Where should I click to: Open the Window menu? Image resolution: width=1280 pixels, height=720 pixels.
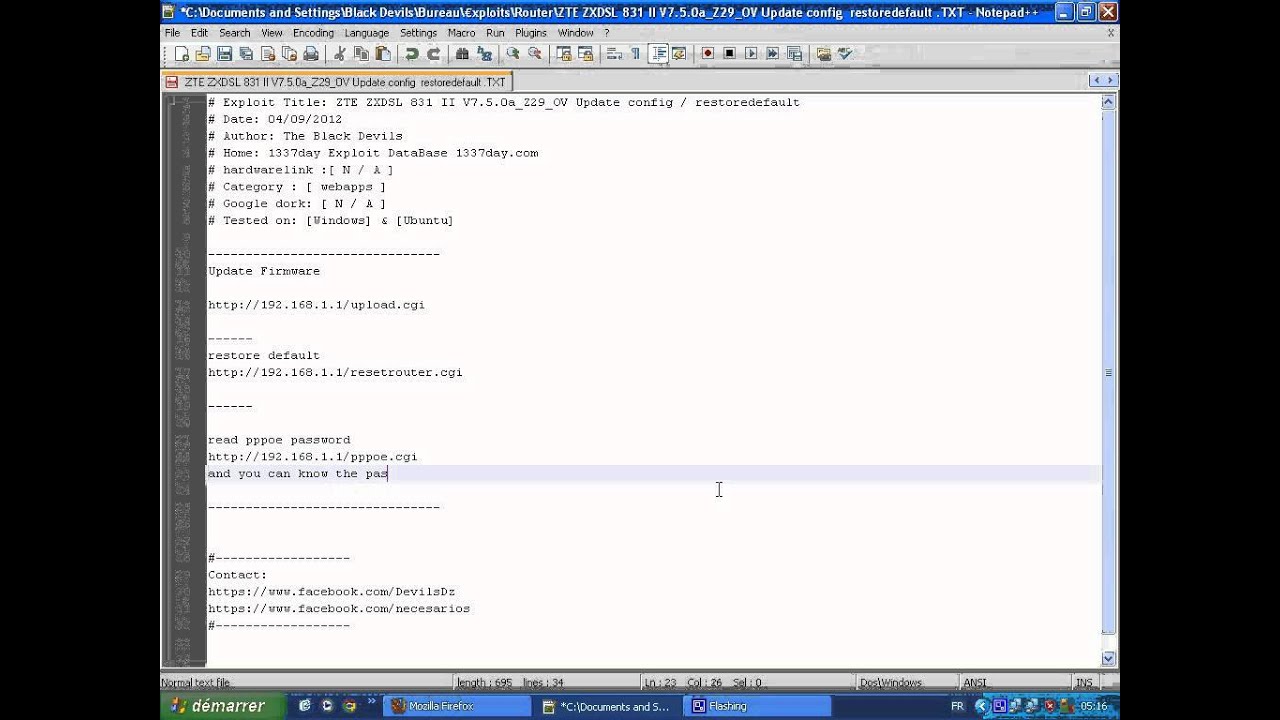576,33
